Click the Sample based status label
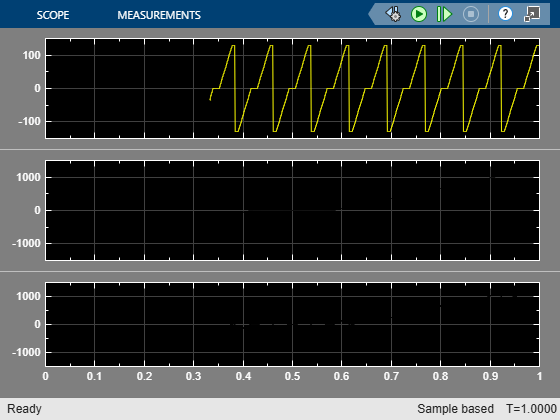Image resolution: width=560 pixels, height=420 pixels. pyautogui.click(x=455, y=409)
